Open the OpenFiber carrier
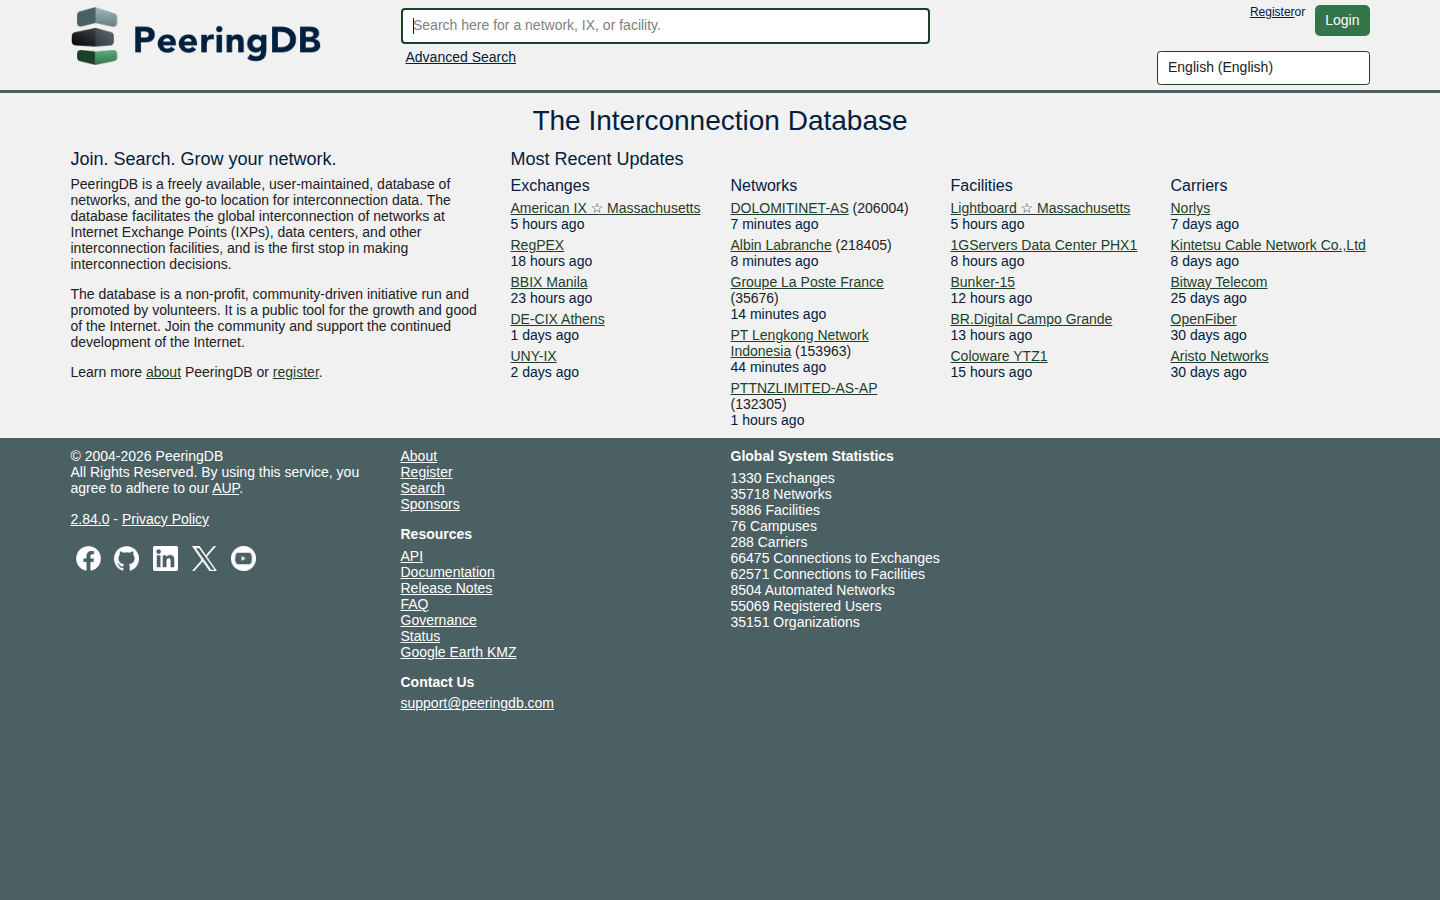Image resolution: width=1440 pixels, height=900 pixels. pyautogui.click(x=1203, y=319)
